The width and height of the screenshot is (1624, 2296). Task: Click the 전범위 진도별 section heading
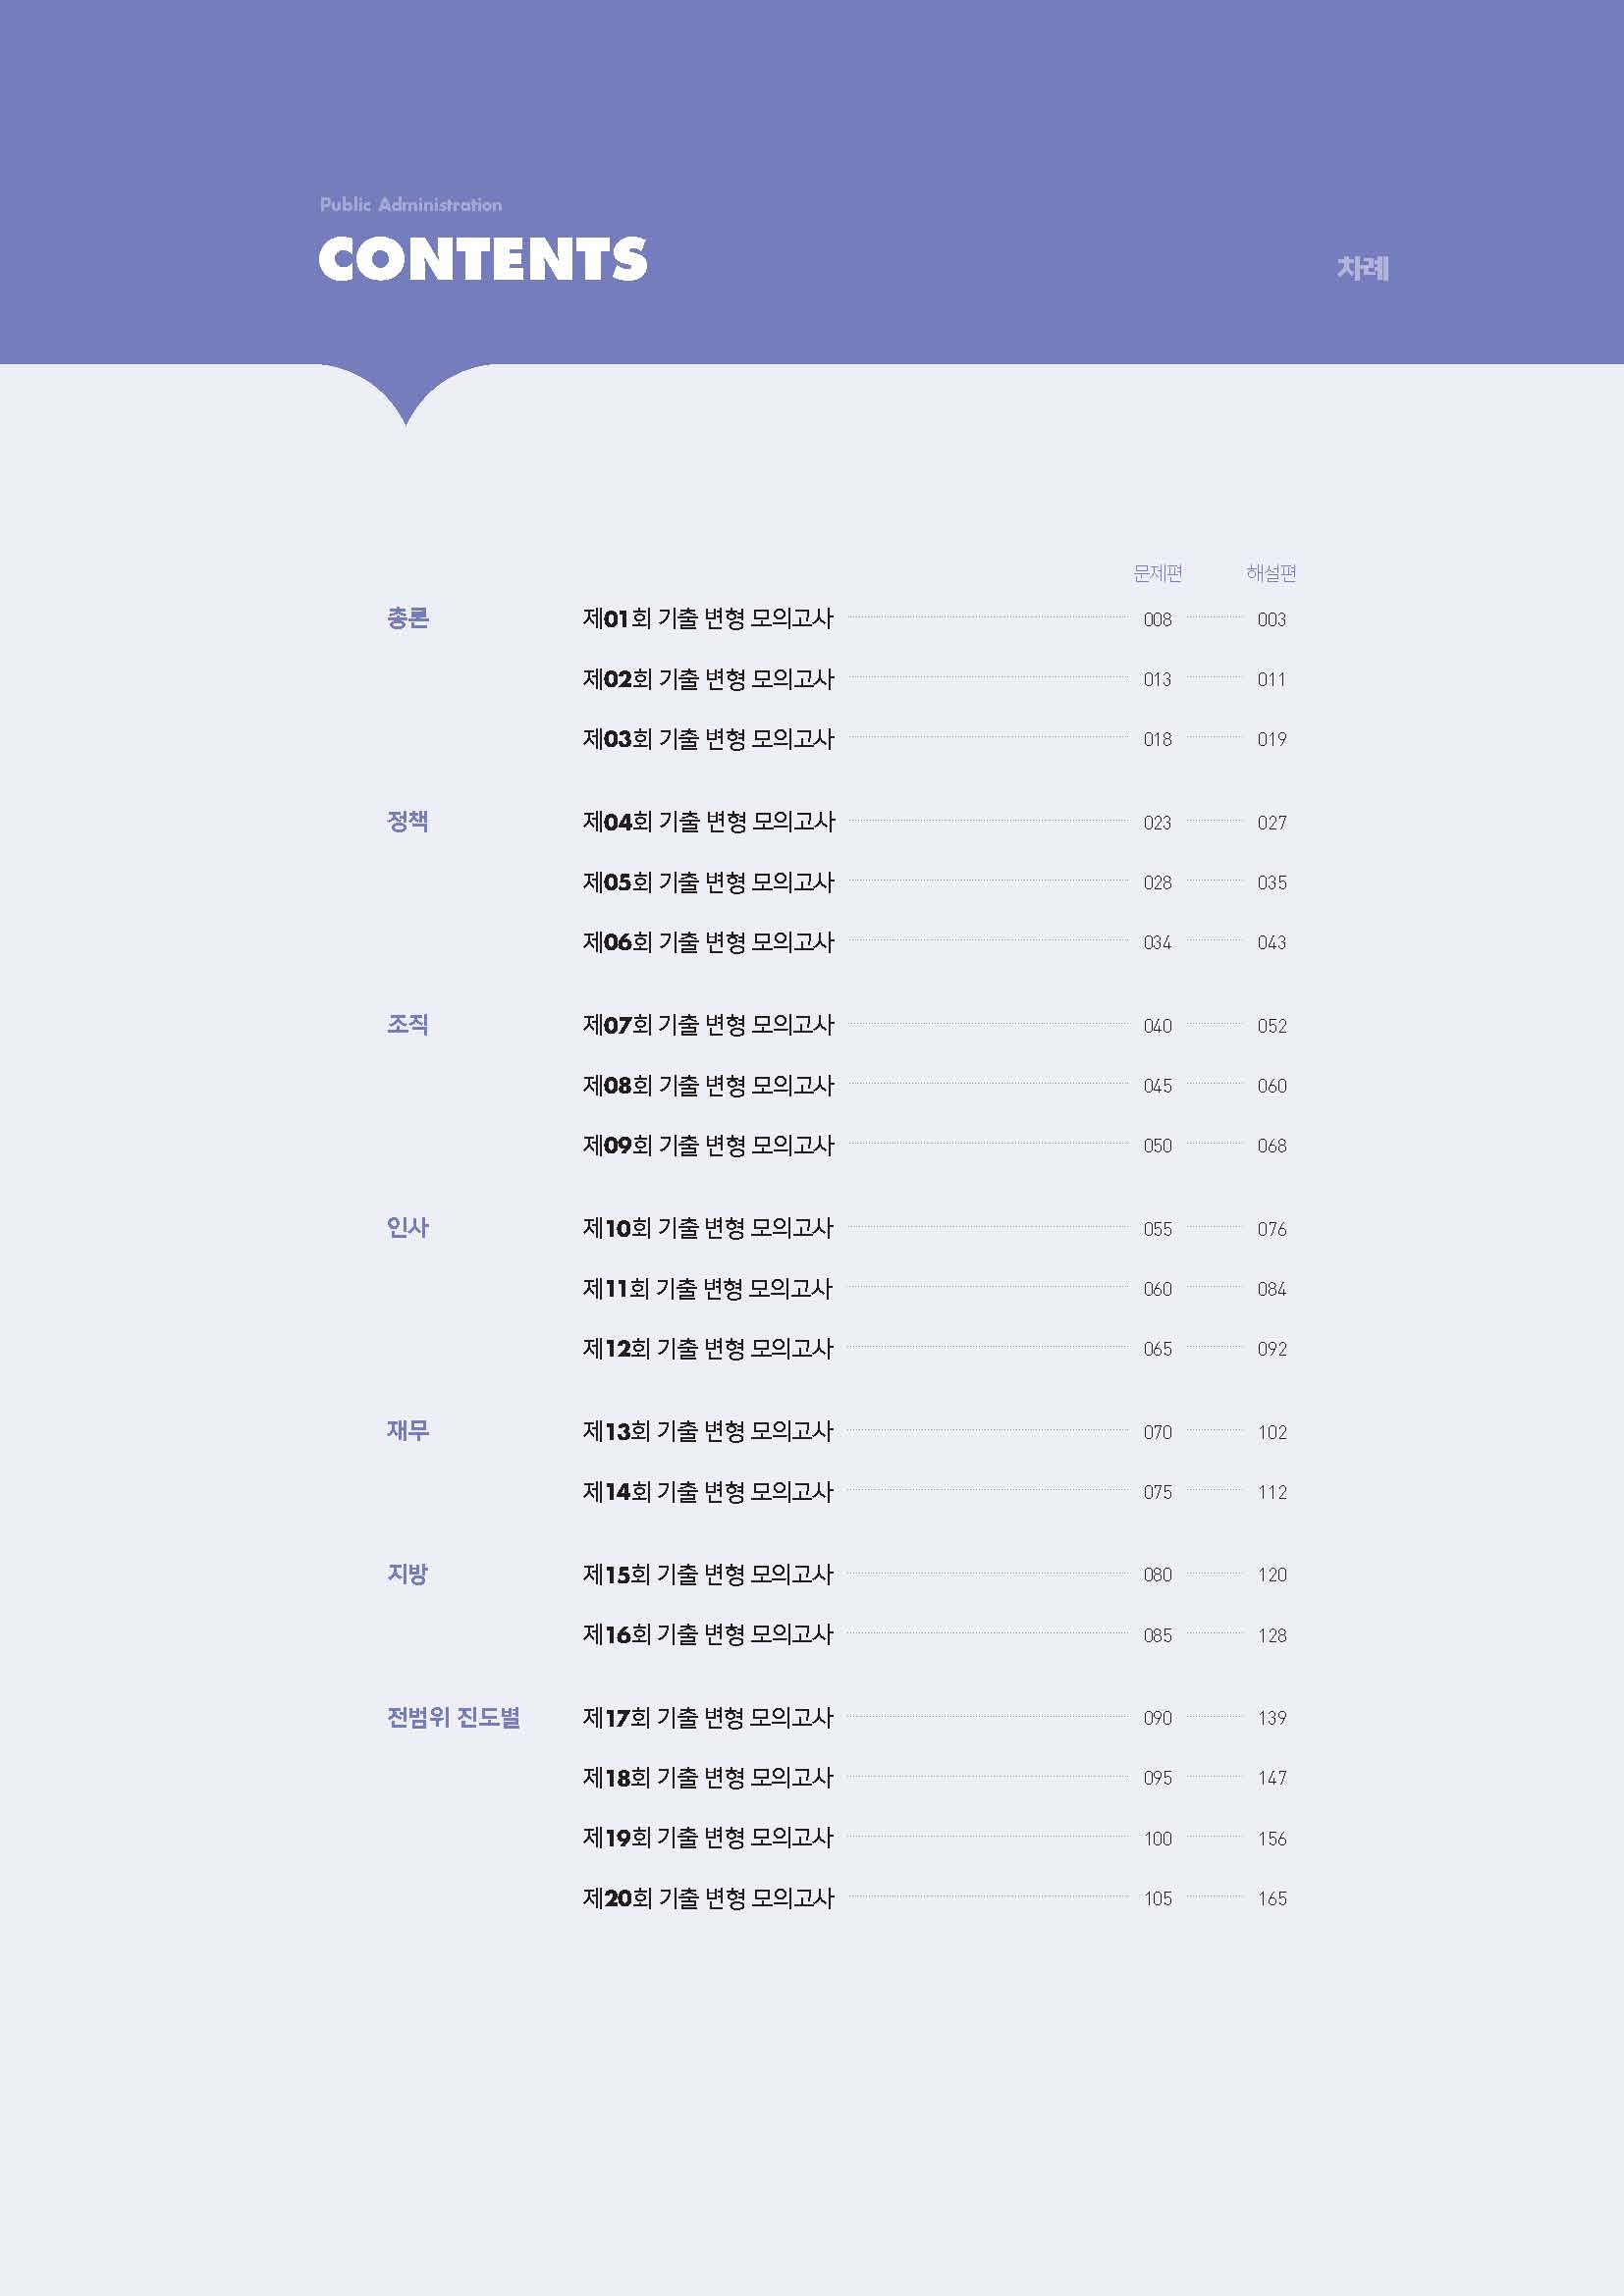[454, 1717]
